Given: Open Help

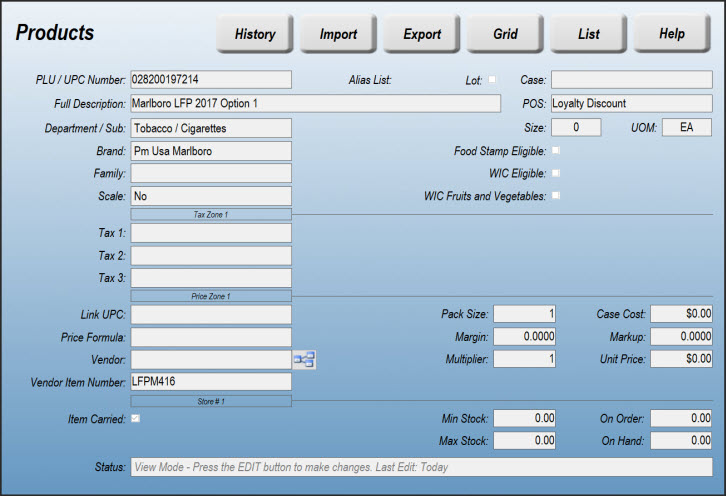Looking at the screenshot, I should coord(672,33).
